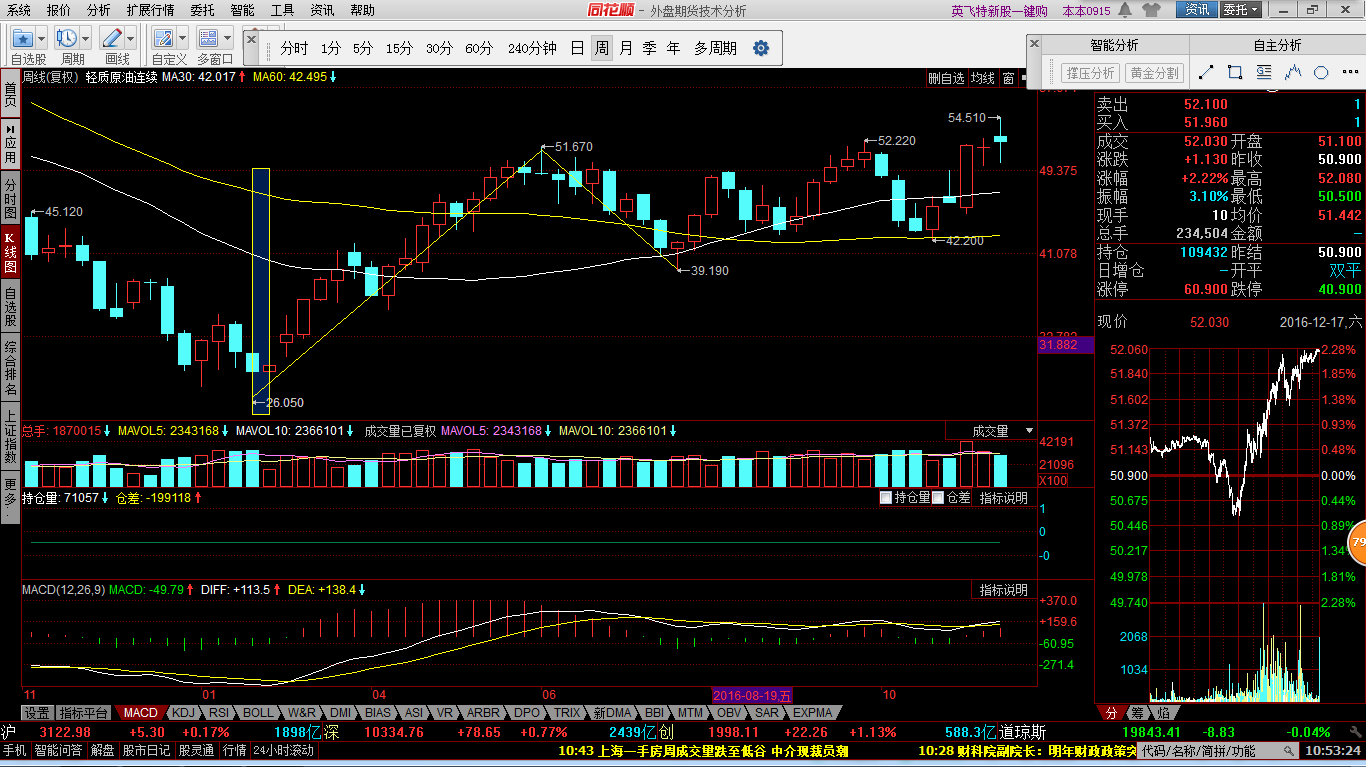The height and width of the screenshot is (767, 1366).
Task: Select the 月 monthly period
Action: tap(626, 48)
